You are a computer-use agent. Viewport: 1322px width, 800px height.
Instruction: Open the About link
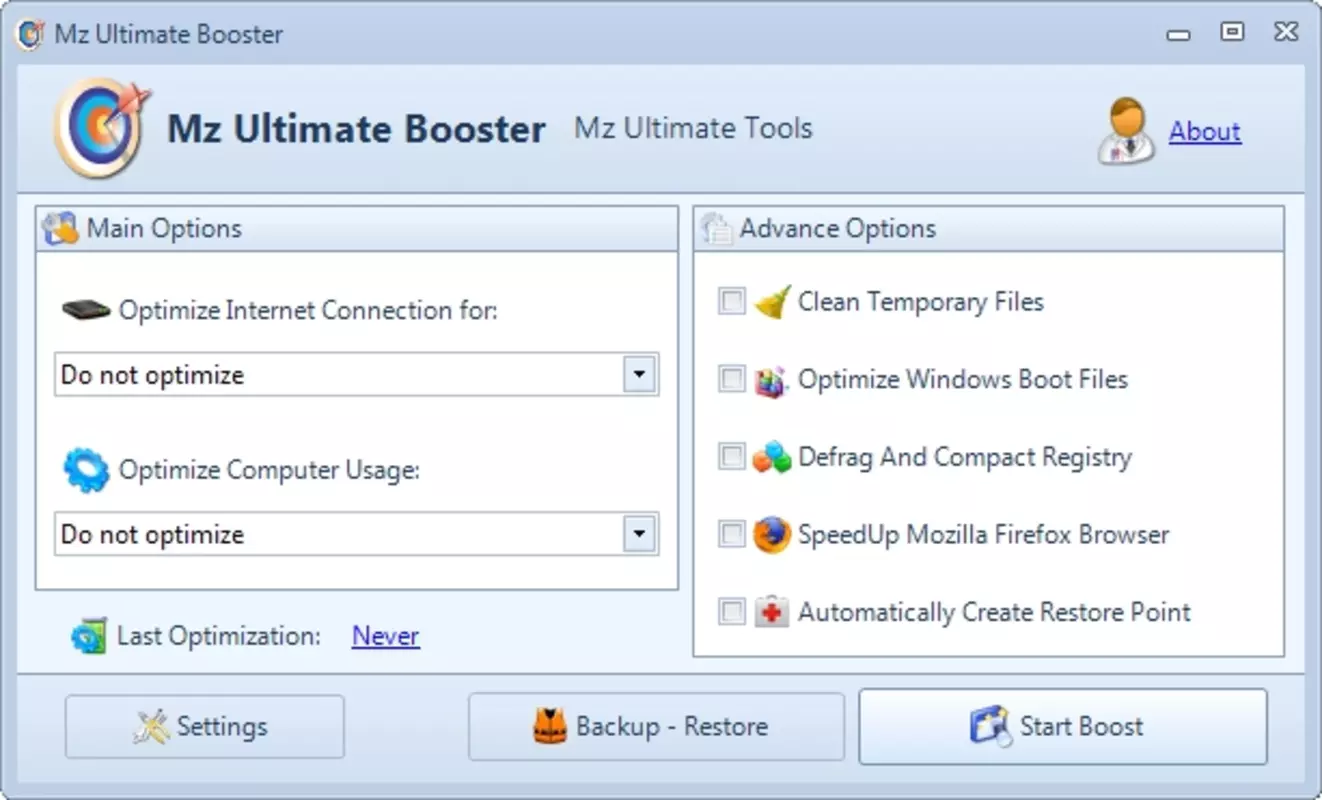click(x=1205, y=131)
